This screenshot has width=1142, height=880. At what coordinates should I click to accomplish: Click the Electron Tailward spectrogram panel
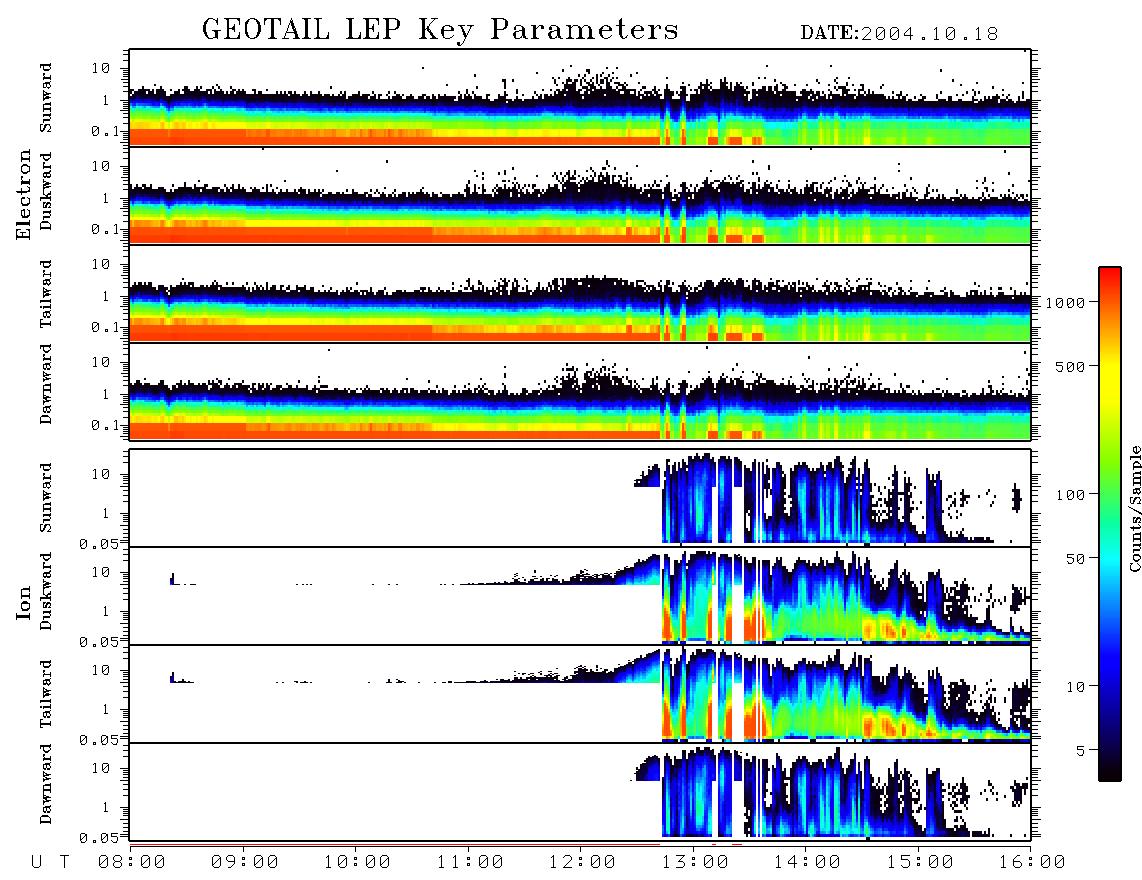(x=580, y=294)
